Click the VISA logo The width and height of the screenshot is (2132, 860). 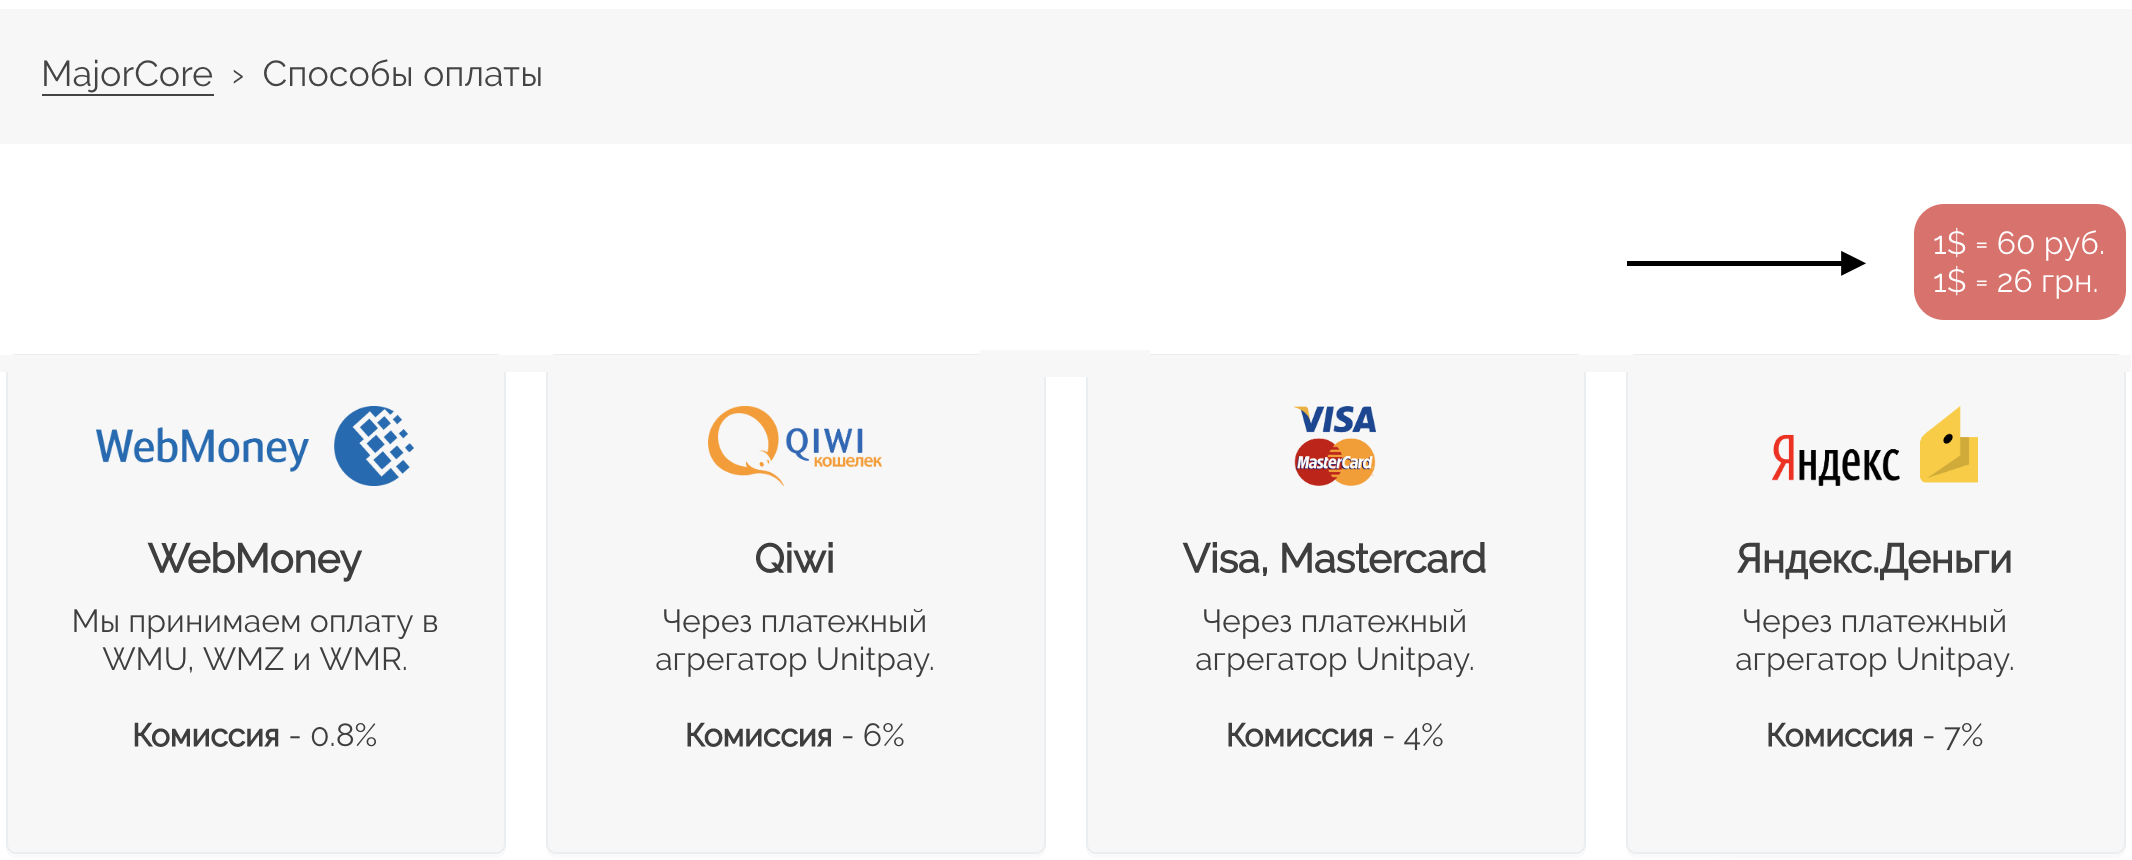[1335, 419]
